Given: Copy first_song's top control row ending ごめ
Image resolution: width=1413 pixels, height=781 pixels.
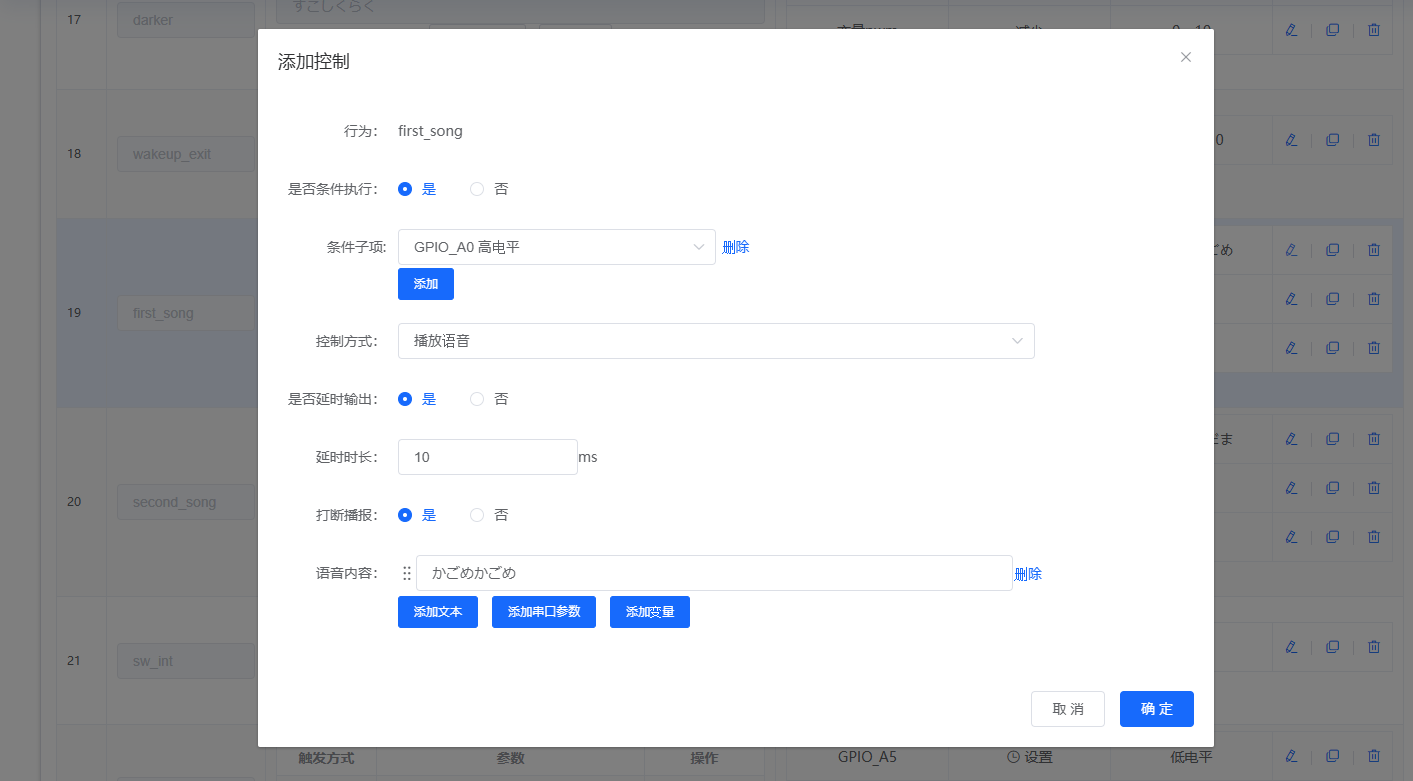Looking at the screenshot, I should (x=1332, y=250).
